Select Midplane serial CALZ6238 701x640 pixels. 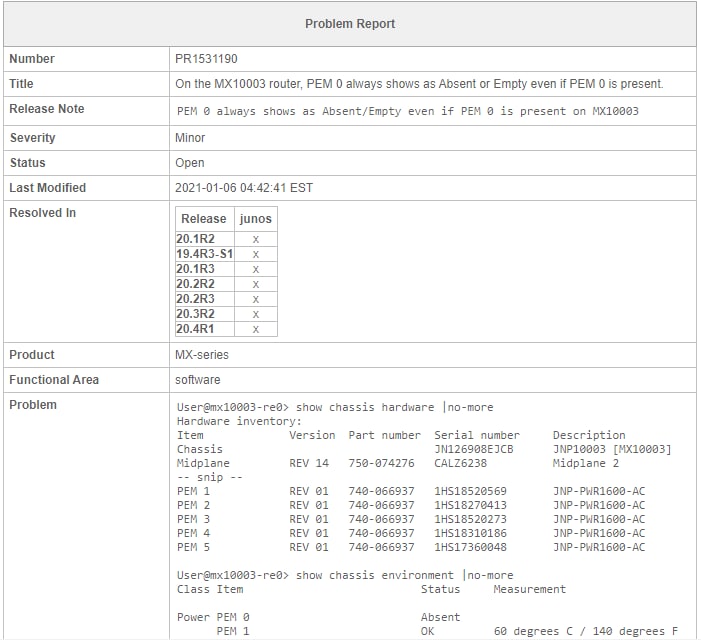pyautogui.click(x=460, y=463)
